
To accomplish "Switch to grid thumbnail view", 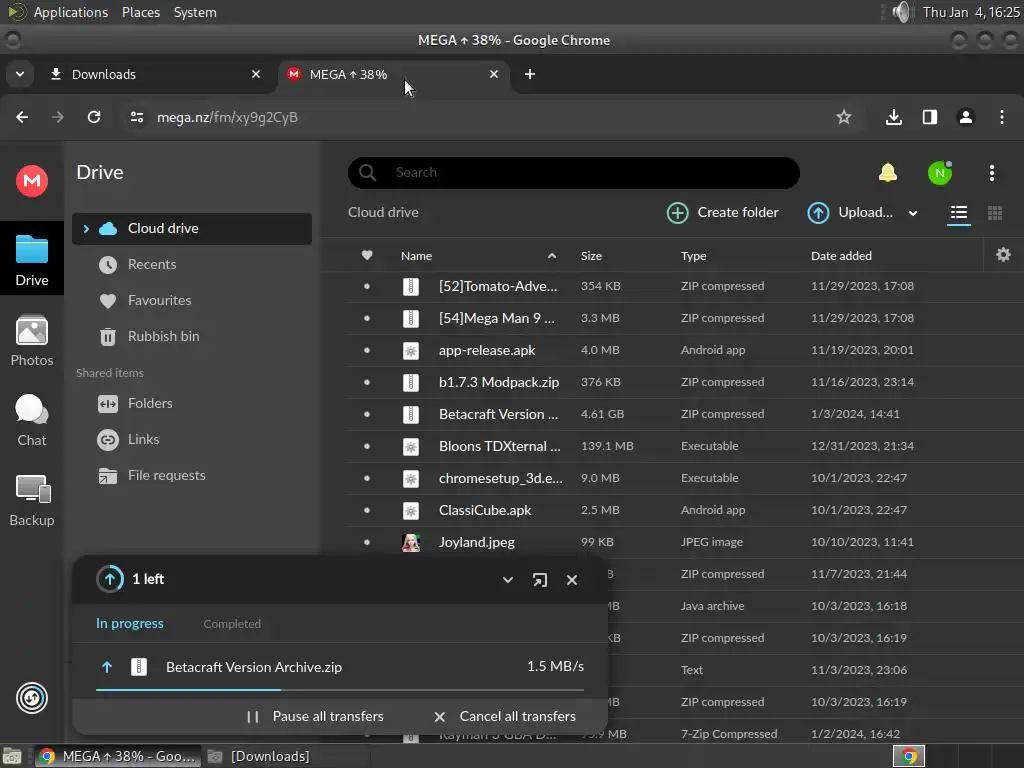I will click(x=995, y=213).
